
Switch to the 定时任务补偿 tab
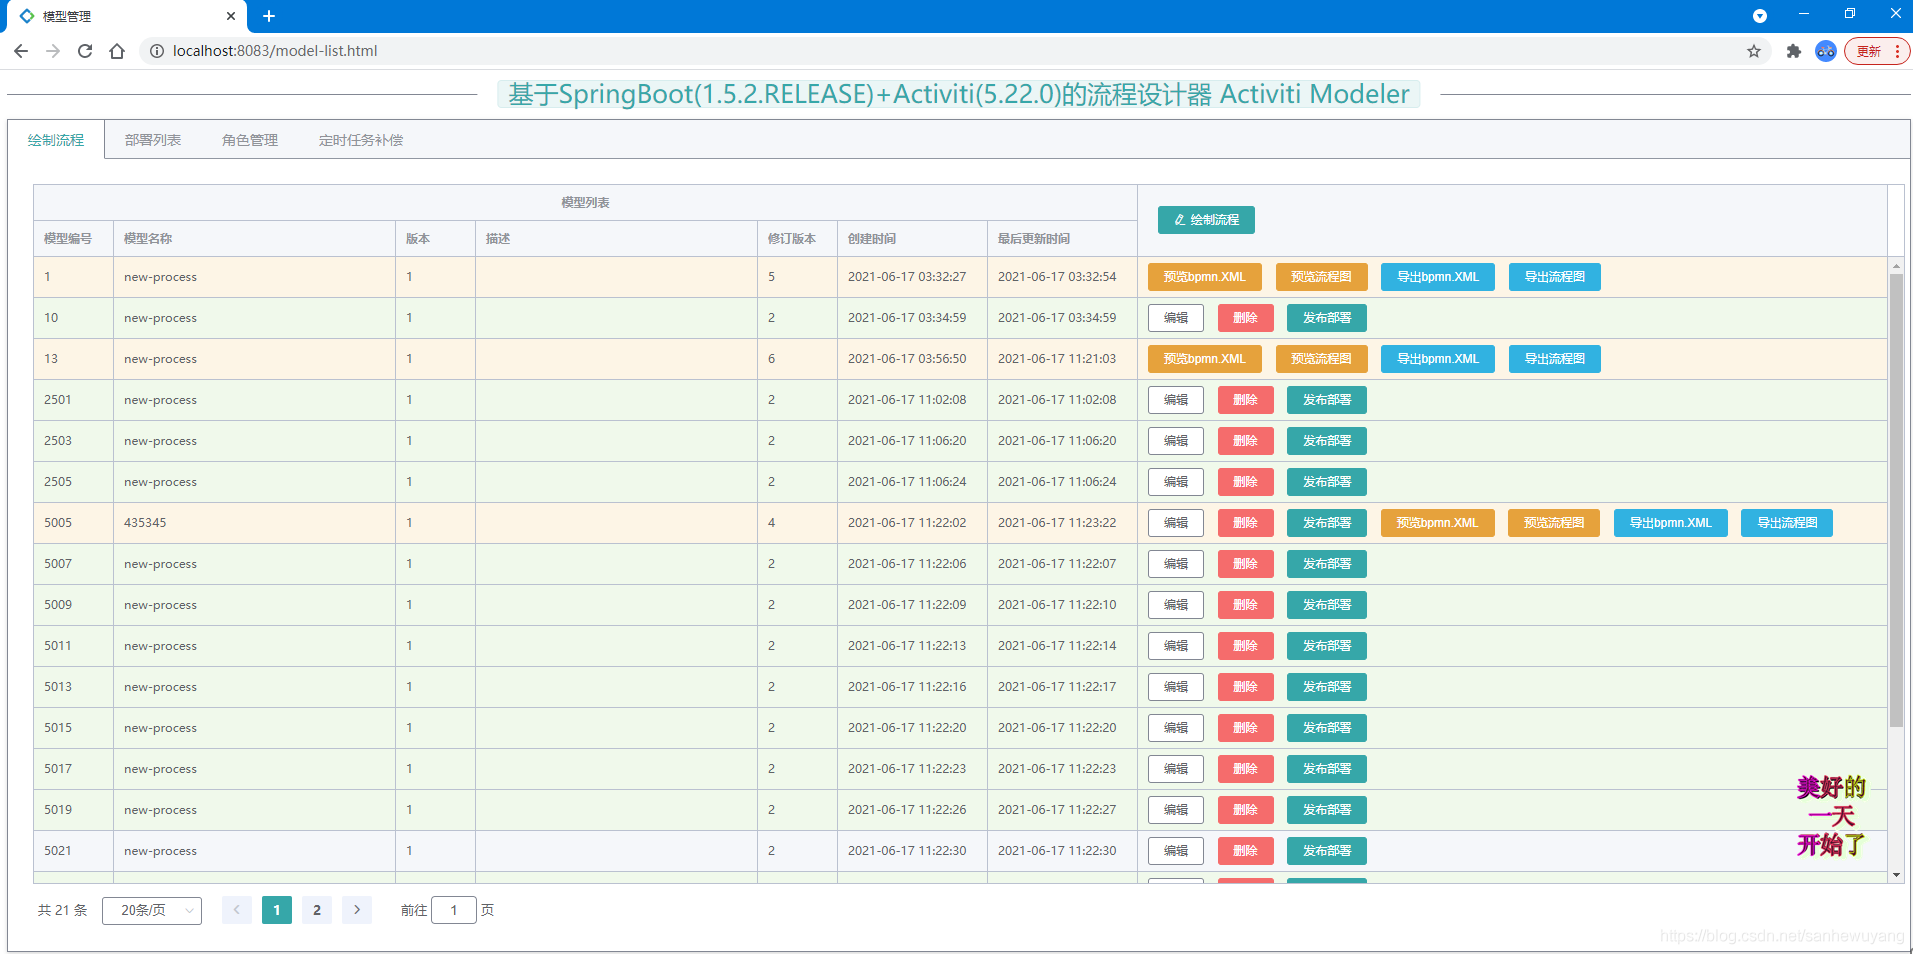(361, 140)
